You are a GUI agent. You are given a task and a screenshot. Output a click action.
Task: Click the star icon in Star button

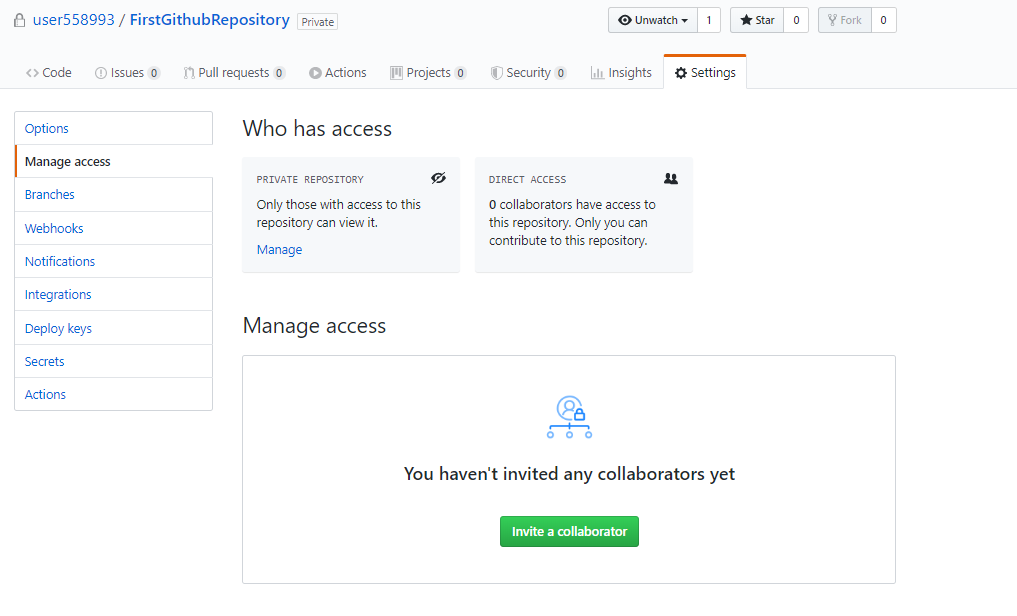746,20
